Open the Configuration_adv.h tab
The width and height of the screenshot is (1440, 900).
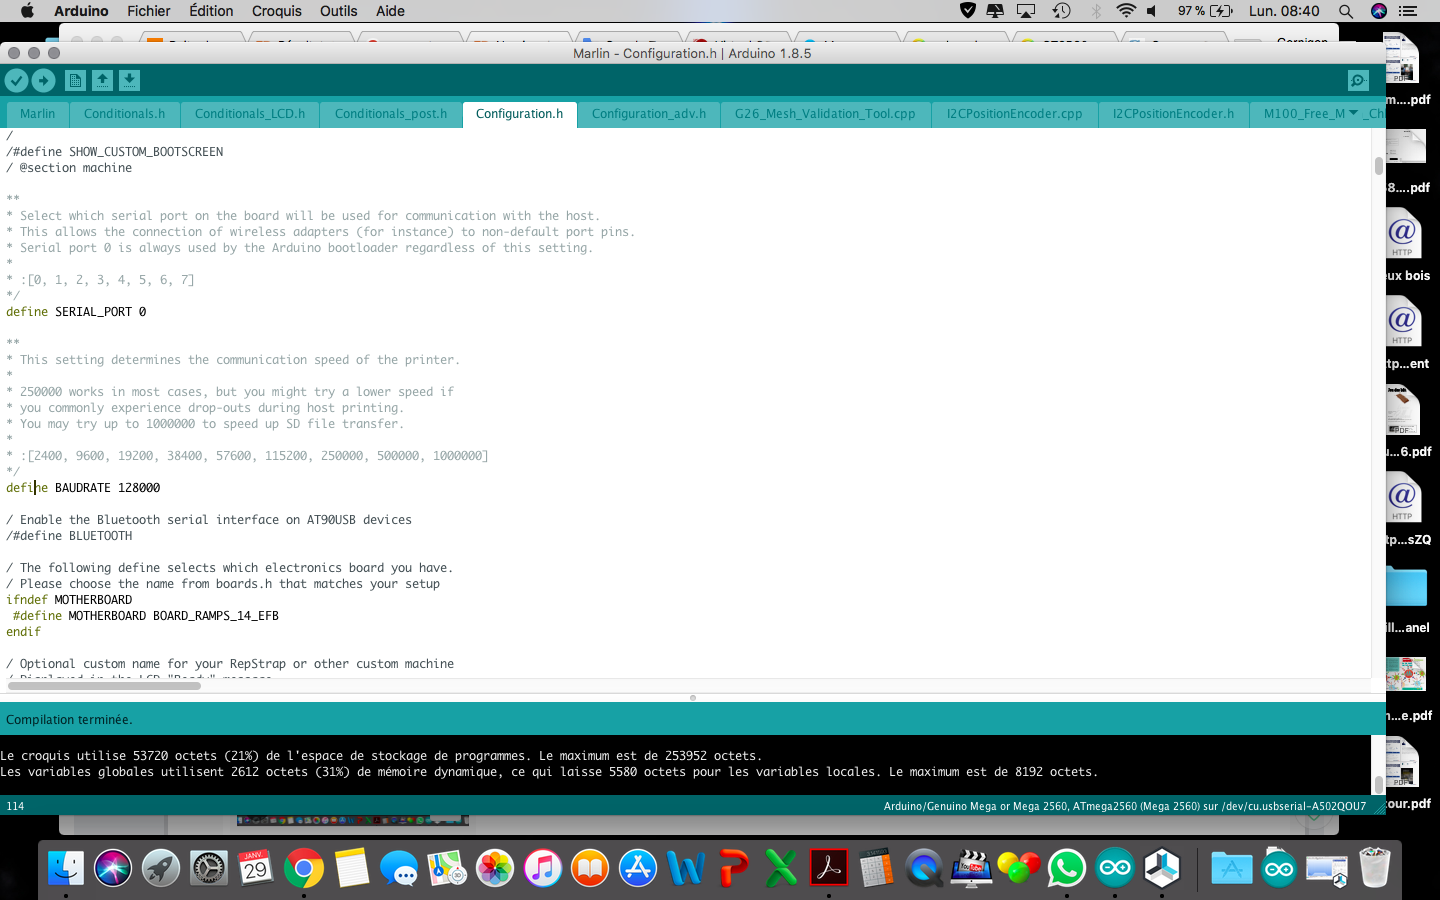pos(649,114)
